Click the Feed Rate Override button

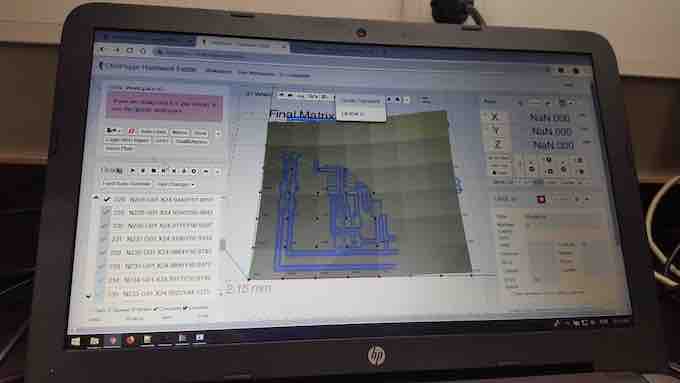[x=127, y=183]
